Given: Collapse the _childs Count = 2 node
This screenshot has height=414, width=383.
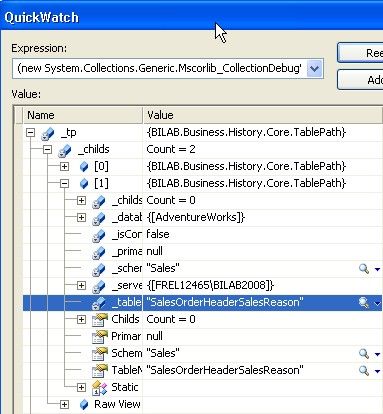Looking at the screenshot, I should click(x=47, y=149).
